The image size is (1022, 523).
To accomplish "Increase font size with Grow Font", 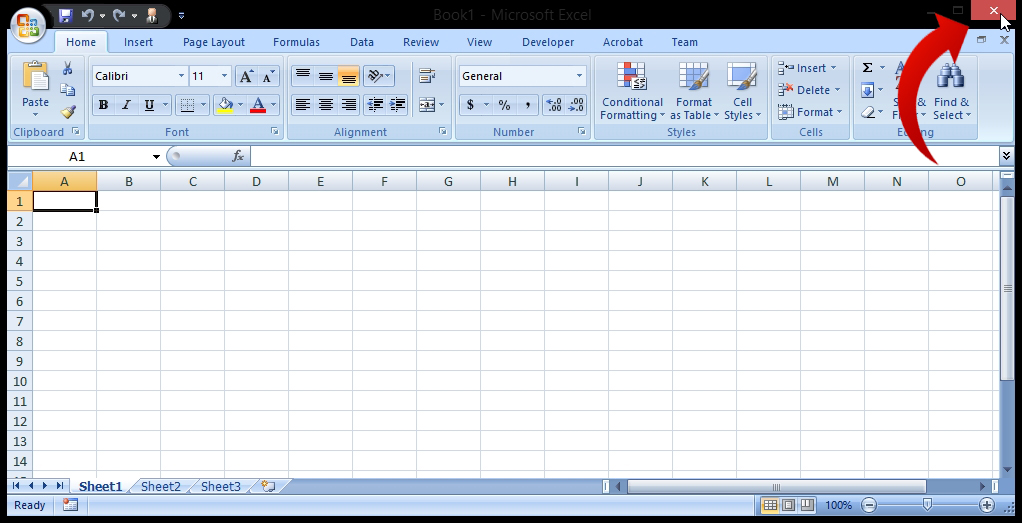I will [246, 76].
